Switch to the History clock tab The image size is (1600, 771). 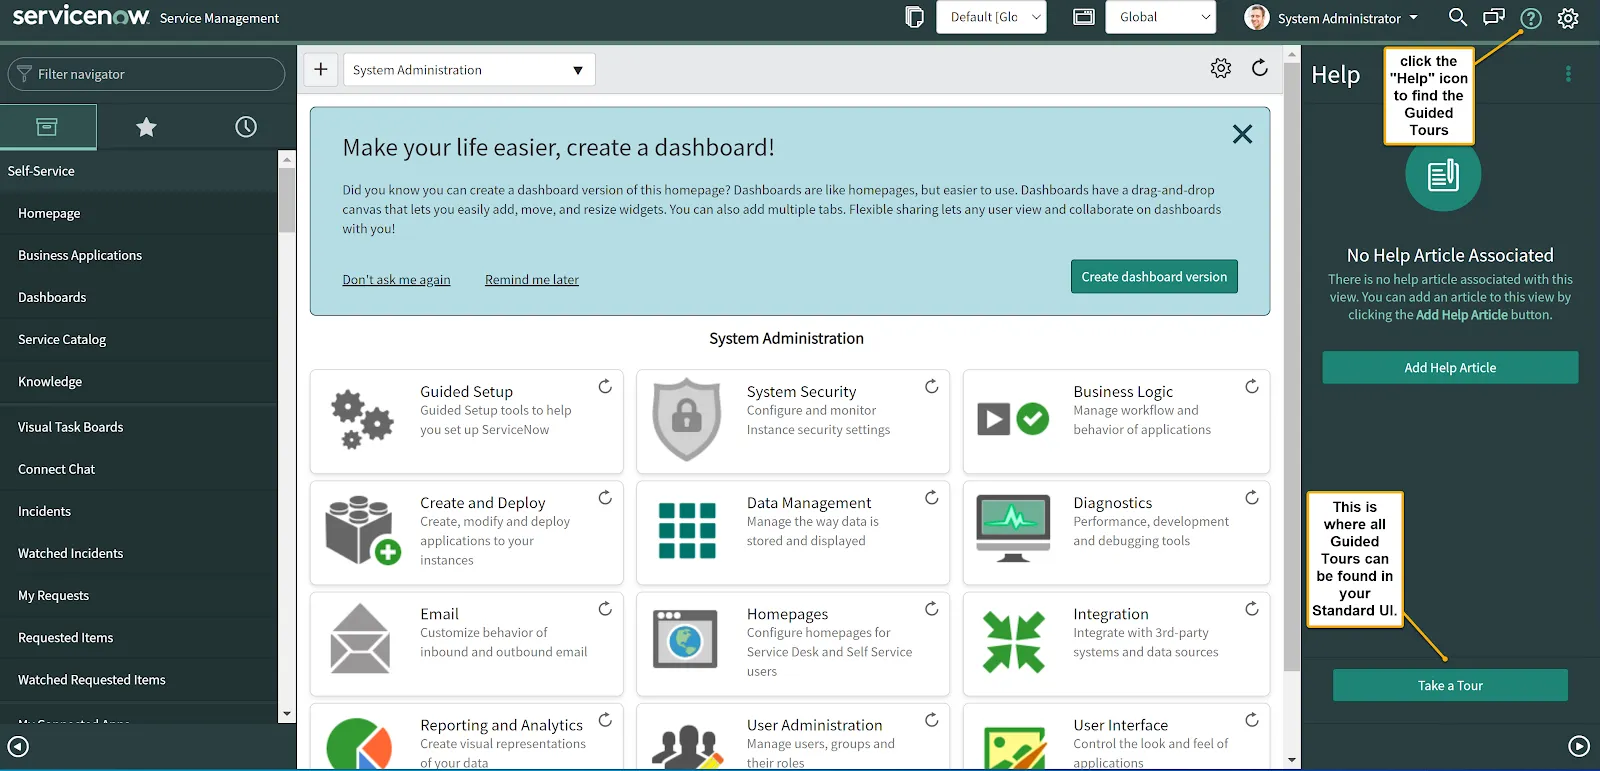pyautogui.click(x=246, y=127)
